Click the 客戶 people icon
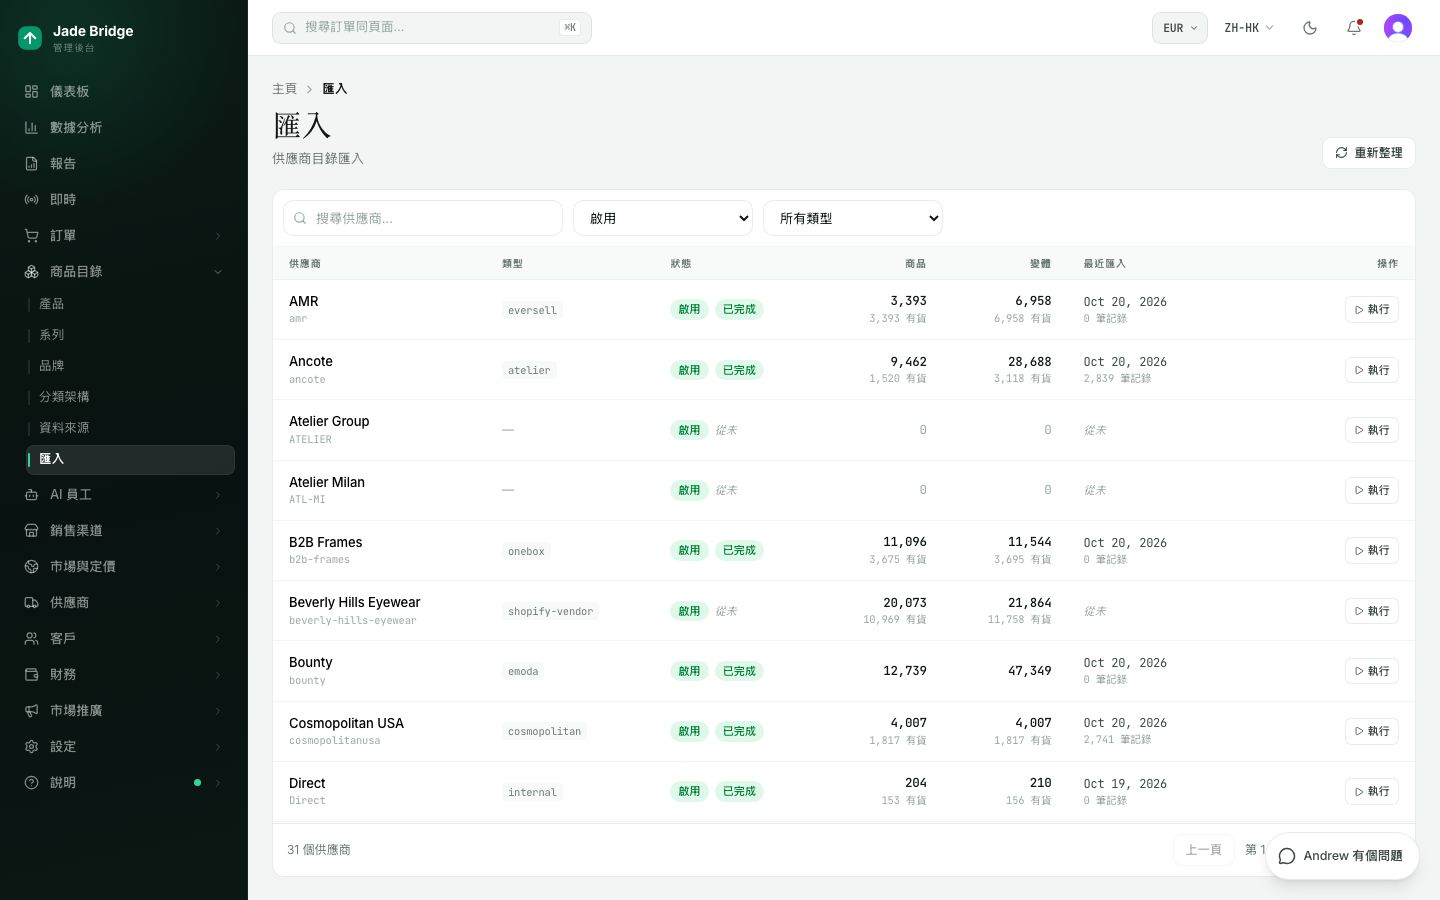1440x900 pixels. tap(31, 638)
